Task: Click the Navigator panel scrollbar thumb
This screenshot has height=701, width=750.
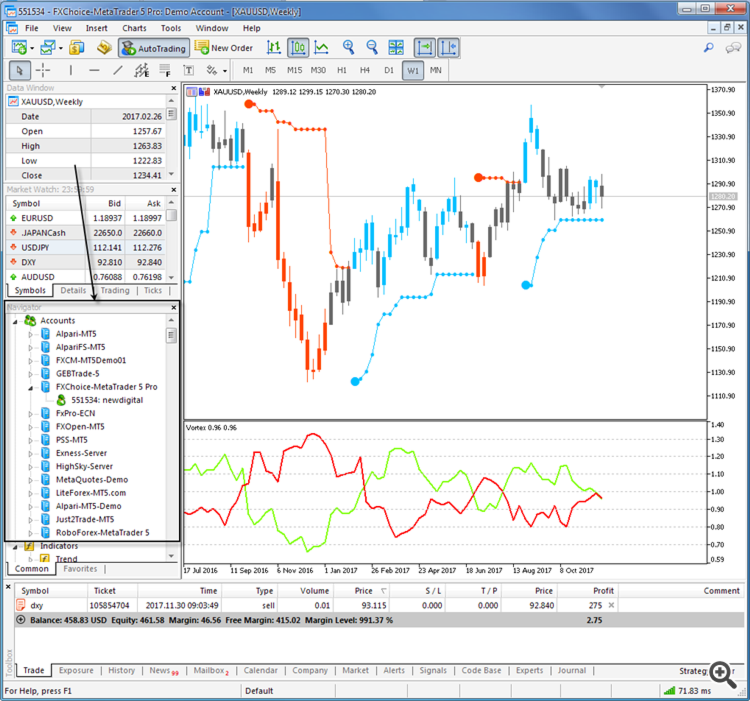Action: (171, 335)
